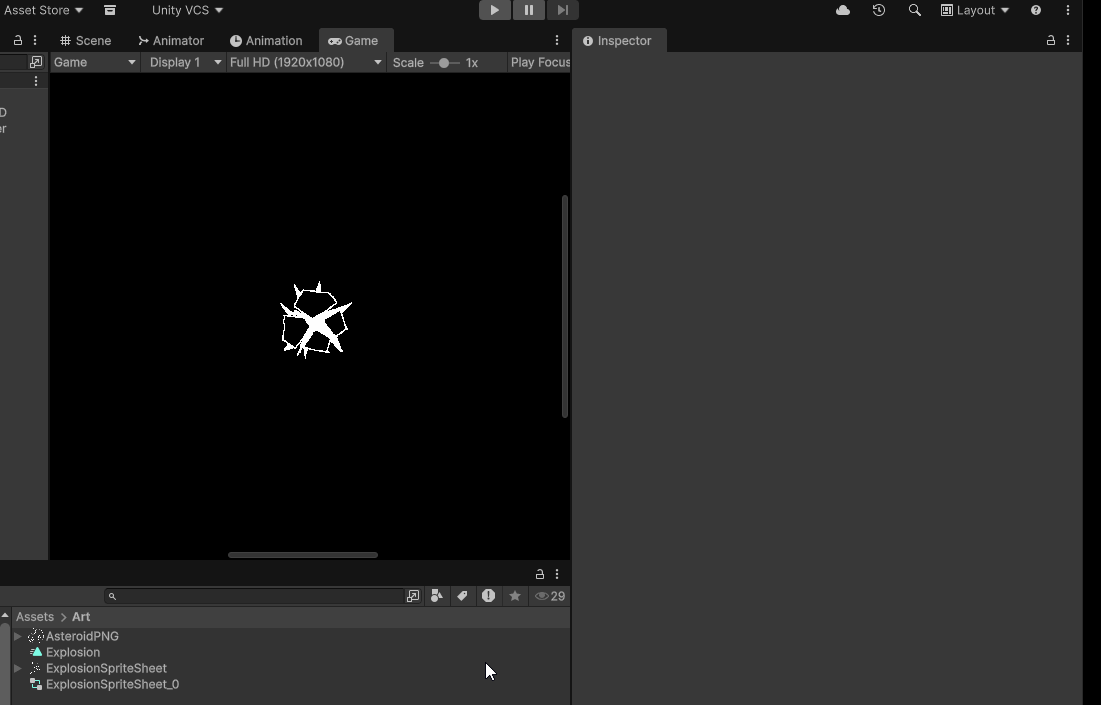Open the global search magnifier icon
The image size is (1101, 705).
click(914, 10)
